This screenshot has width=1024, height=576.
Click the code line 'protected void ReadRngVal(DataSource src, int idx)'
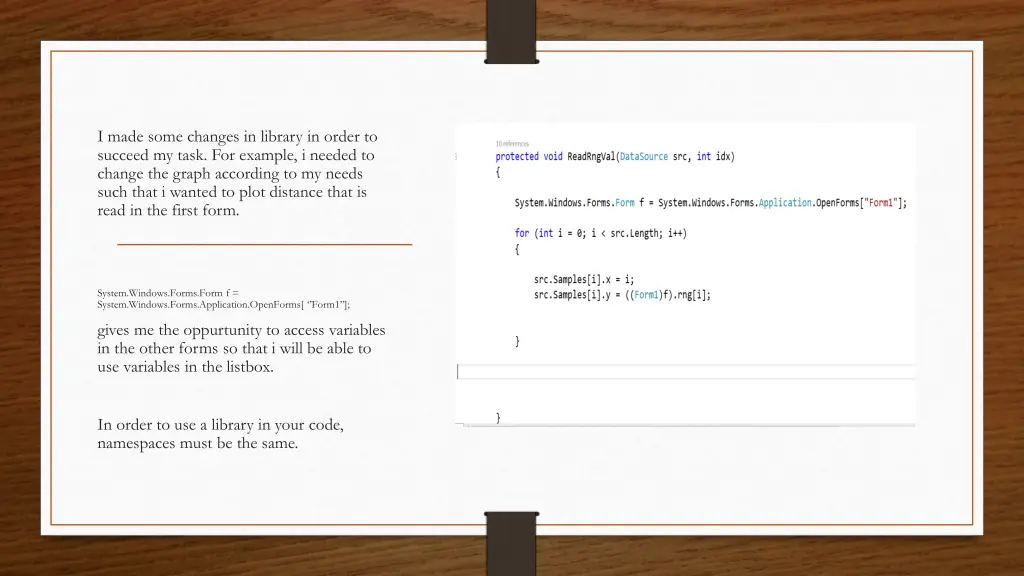coord(615,157)
